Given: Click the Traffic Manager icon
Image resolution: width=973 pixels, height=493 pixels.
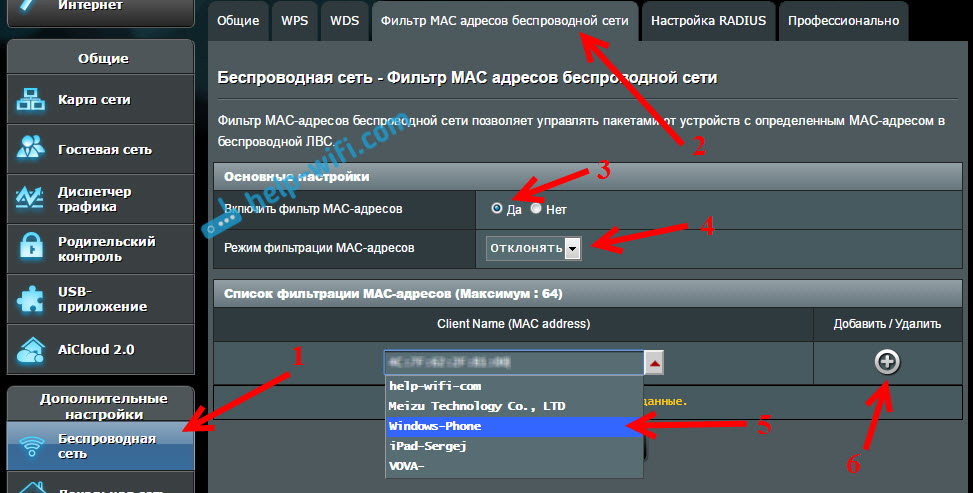Looking at the screenshot, I should 31,199.
